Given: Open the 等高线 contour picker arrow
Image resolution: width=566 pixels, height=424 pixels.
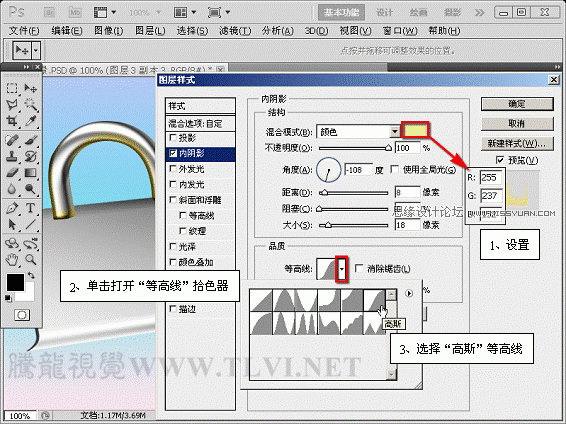Looking at the screenshot, I should click(x=341, y=269).
